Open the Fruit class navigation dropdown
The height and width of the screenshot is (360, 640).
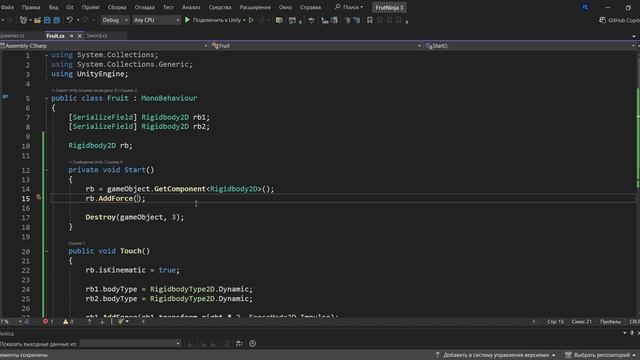pos(316,46)
